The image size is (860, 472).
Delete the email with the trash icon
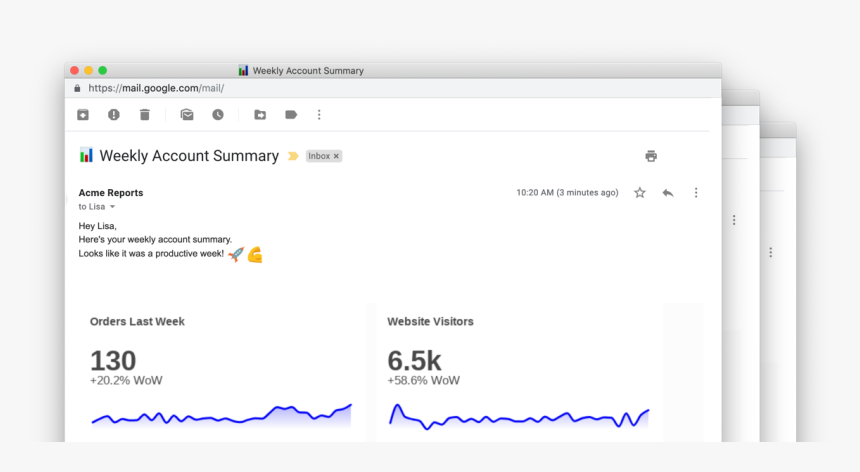pyautogui.click(x=145, y=115)
